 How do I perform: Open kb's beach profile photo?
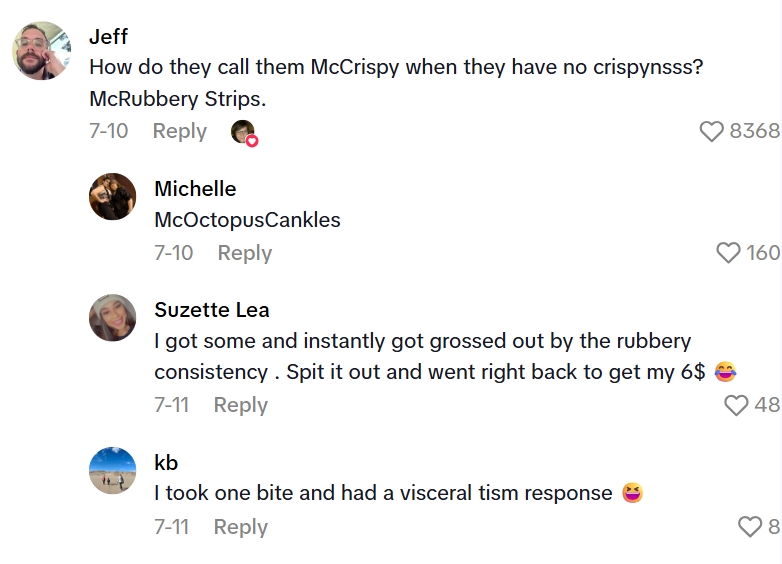(x=112, y=470)
